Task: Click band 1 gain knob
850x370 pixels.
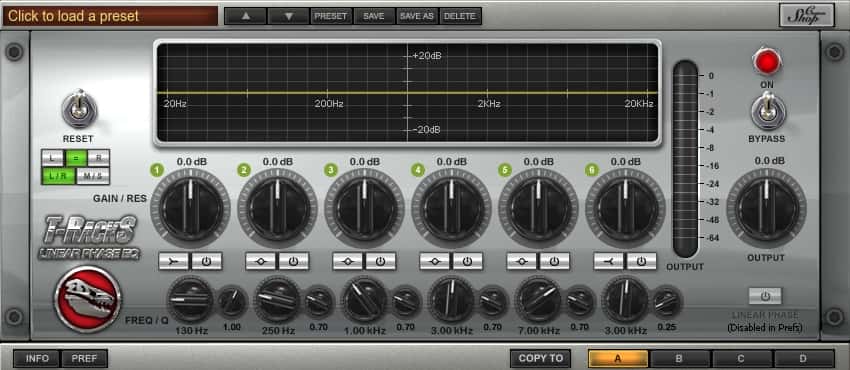Action: [190, 209]
